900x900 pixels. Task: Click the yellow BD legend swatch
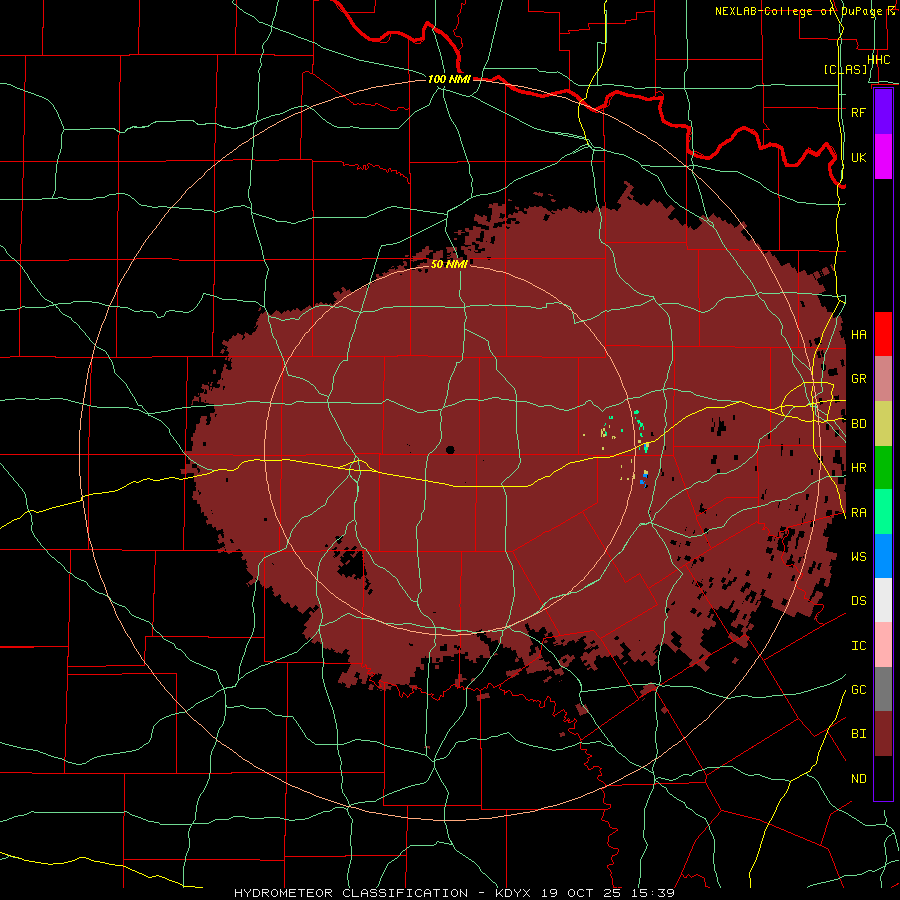pyautogui.click(x=883, y=423)
